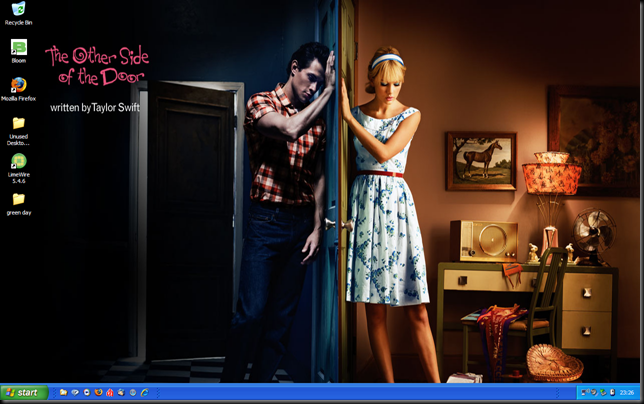Click the tablet pen tray icon
Image resolution: width=644 pixels, height=404 pixels.
pos(594,393)
